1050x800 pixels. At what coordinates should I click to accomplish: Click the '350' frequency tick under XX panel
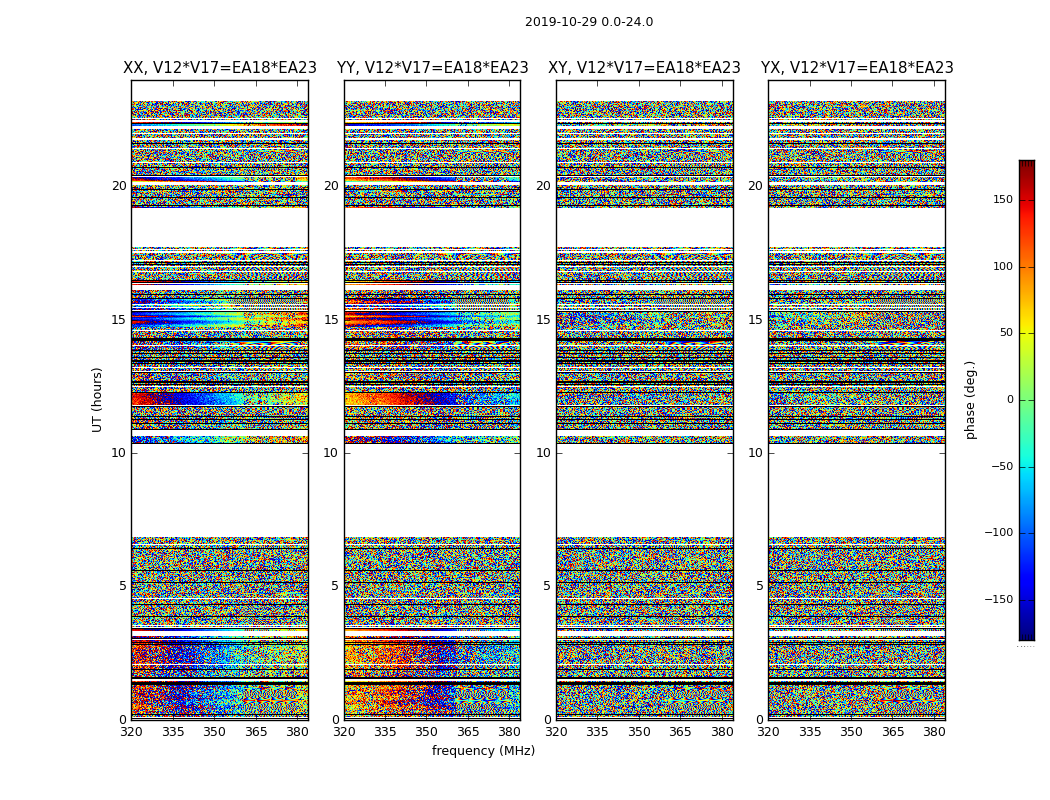pyautogui.click(x=214, y=732)
